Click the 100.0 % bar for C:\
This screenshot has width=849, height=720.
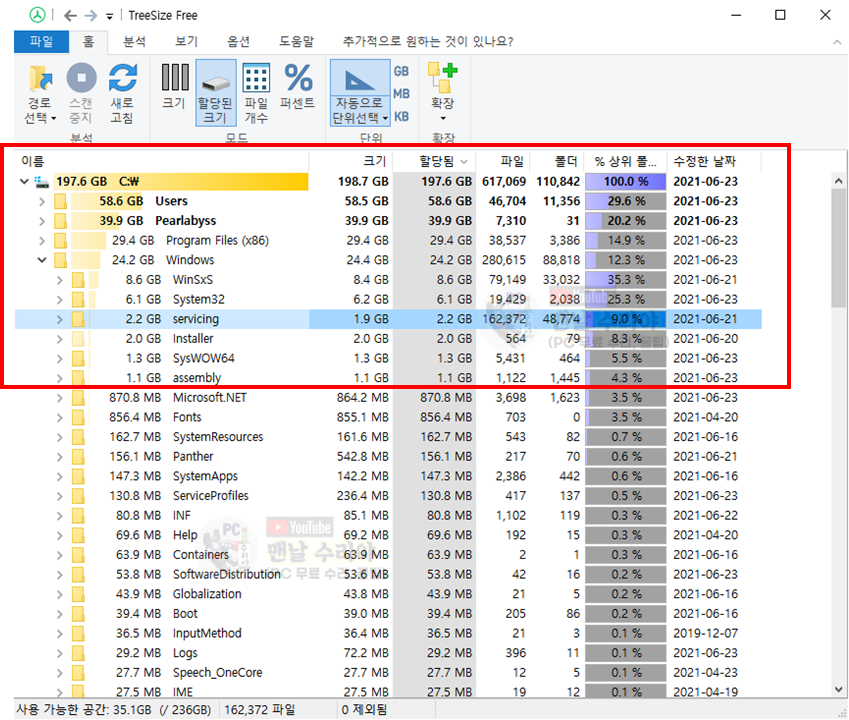point(625,181)
